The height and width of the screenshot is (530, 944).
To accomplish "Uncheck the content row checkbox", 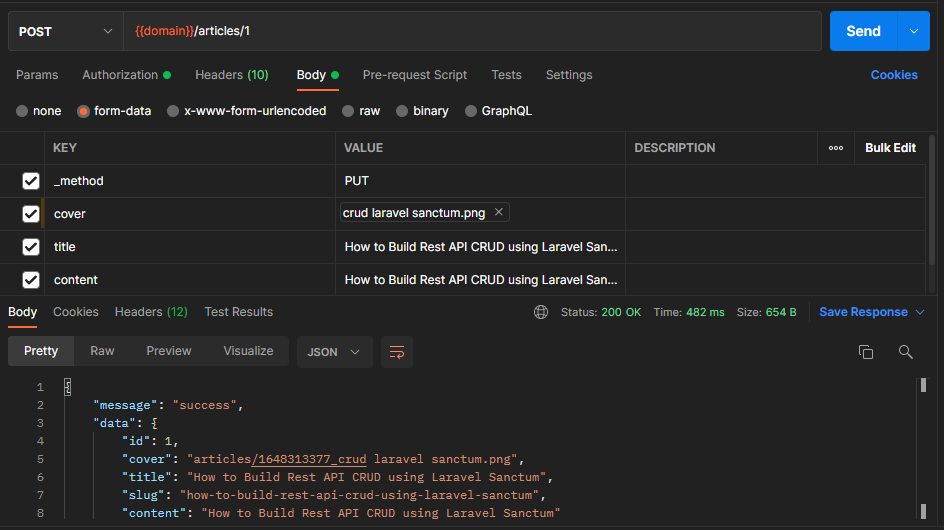I will pos(31,280).
